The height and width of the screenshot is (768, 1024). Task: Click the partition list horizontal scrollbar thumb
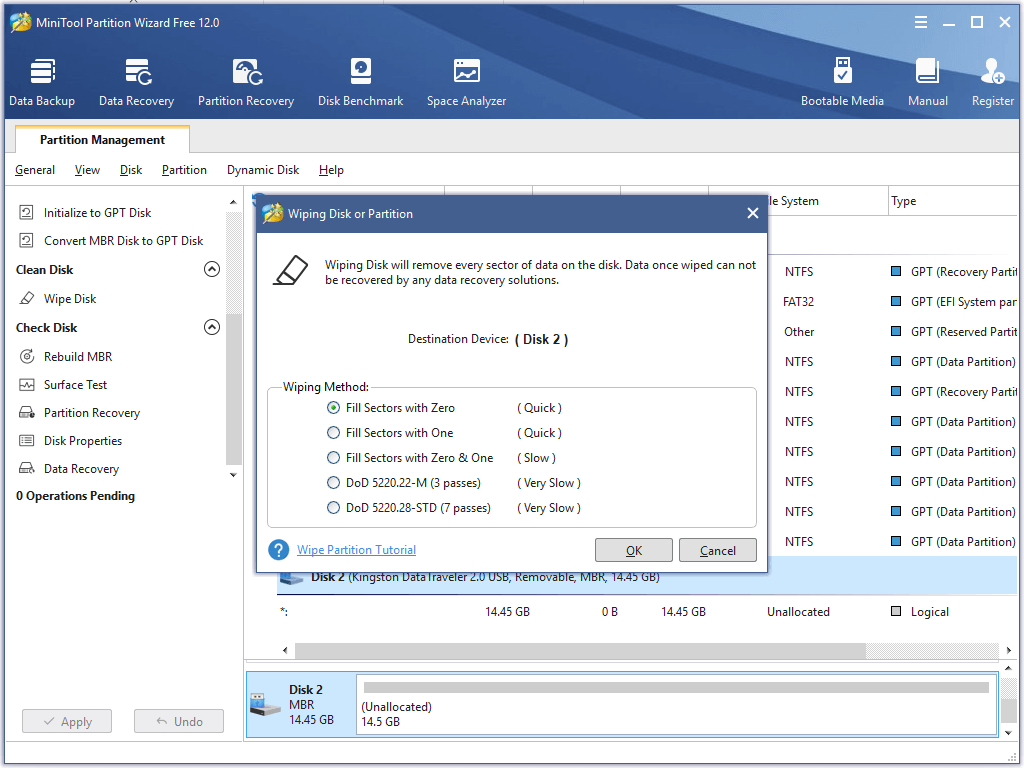point(580,650)
